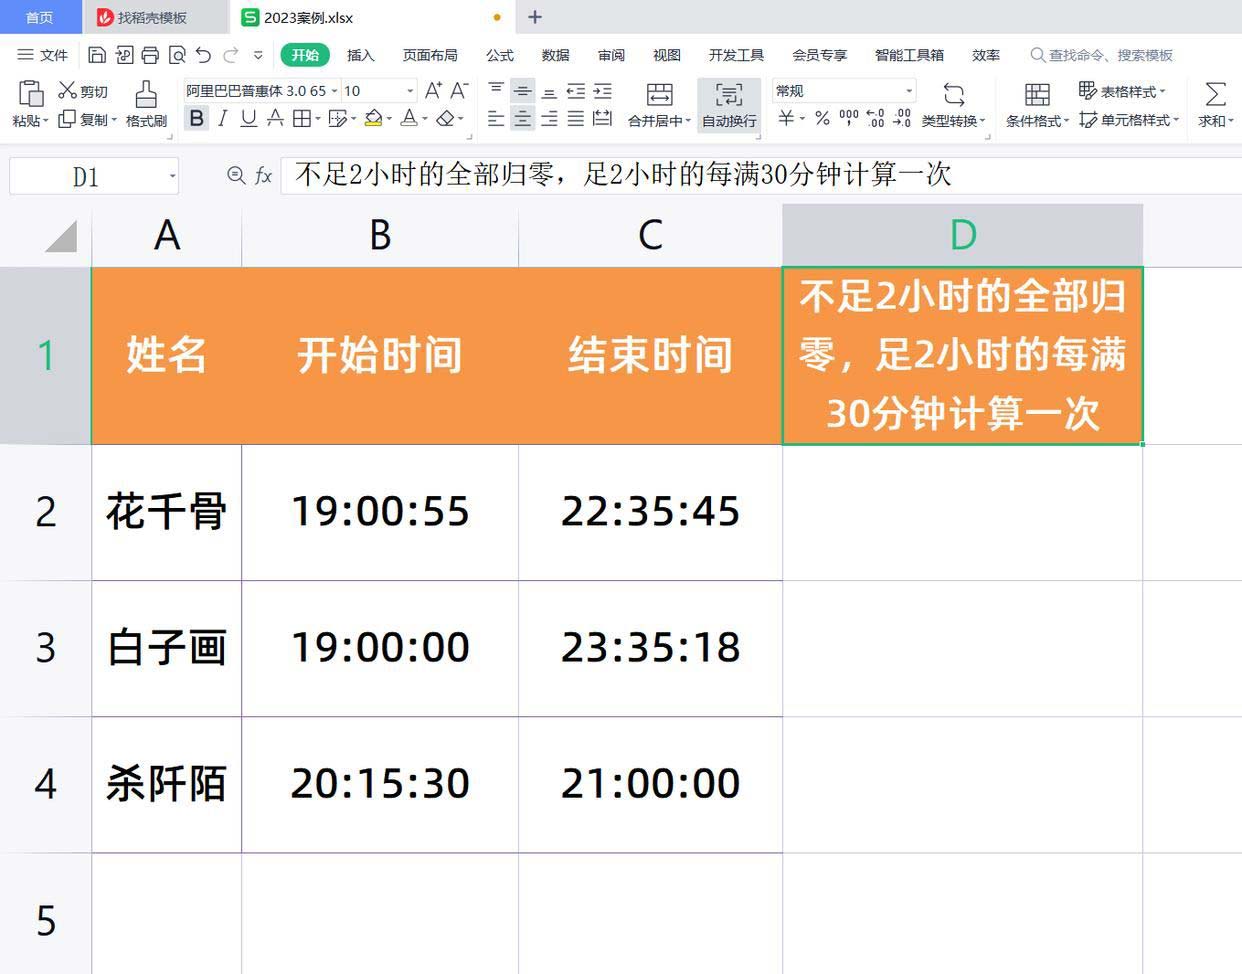Switch to the 公式 Formulas tab
The height and width of the screenshot is (974, 1242).
pyautogui.click(x=500, y=55)
